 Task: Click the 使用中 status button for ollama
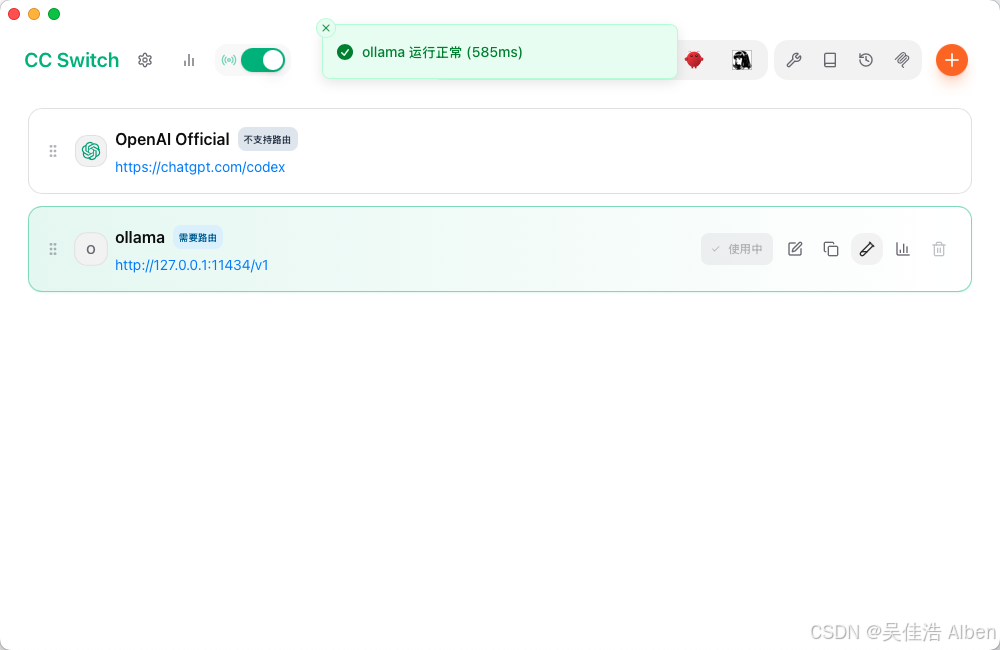point(737,249)
